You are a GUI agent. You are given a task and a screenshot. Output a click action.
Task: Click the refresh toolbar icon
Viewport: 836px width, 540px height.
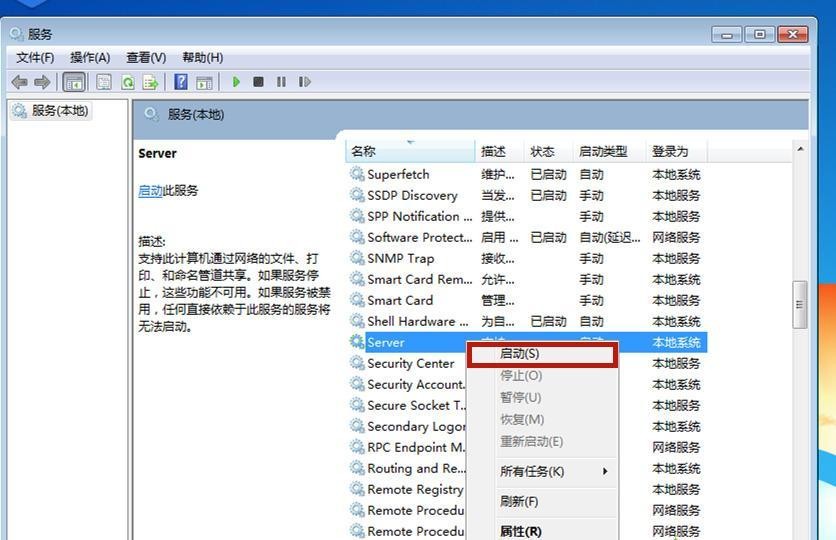click(x=128, y=82)
